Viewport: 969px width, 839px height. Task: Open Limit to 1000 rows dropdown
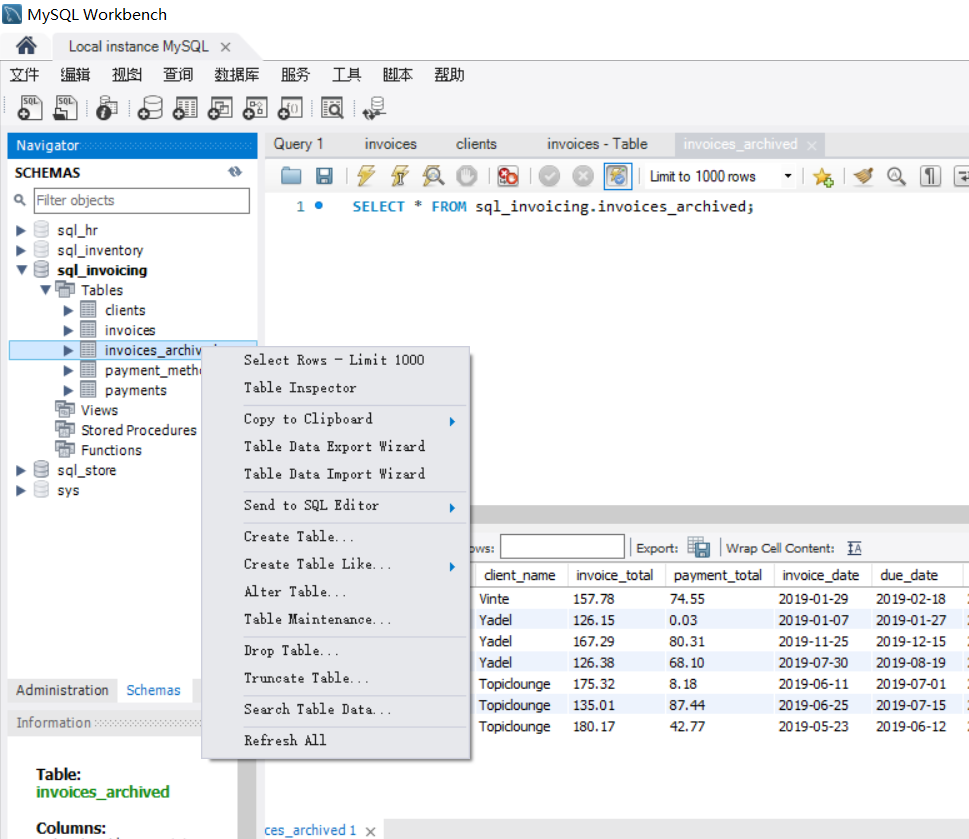[x=788, y=177]
